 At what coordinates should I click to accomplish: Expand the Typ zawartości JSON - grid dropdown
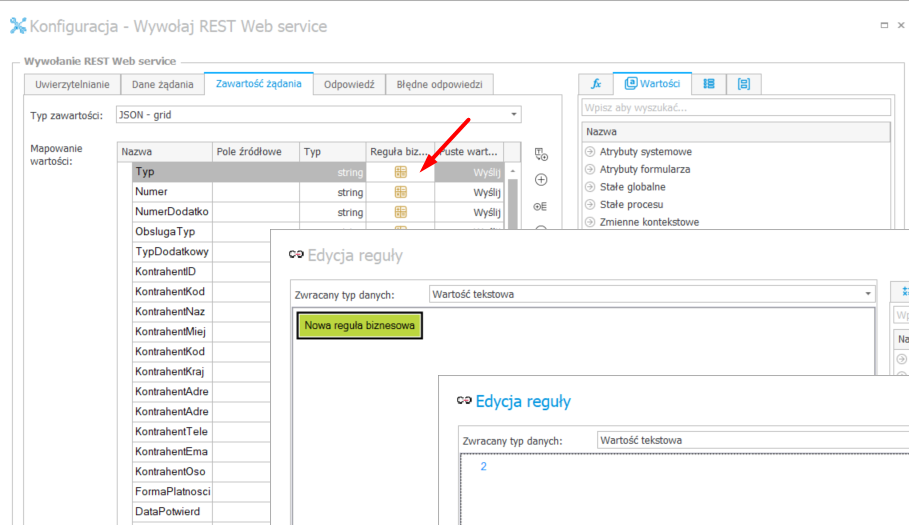(514, 115)
